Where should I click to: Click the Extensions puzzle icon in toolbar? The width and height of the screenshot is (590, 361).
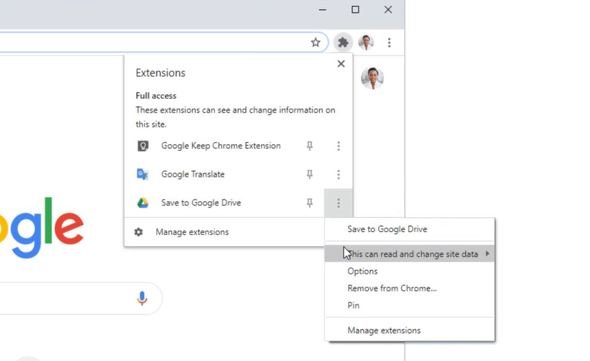point(343,42)
